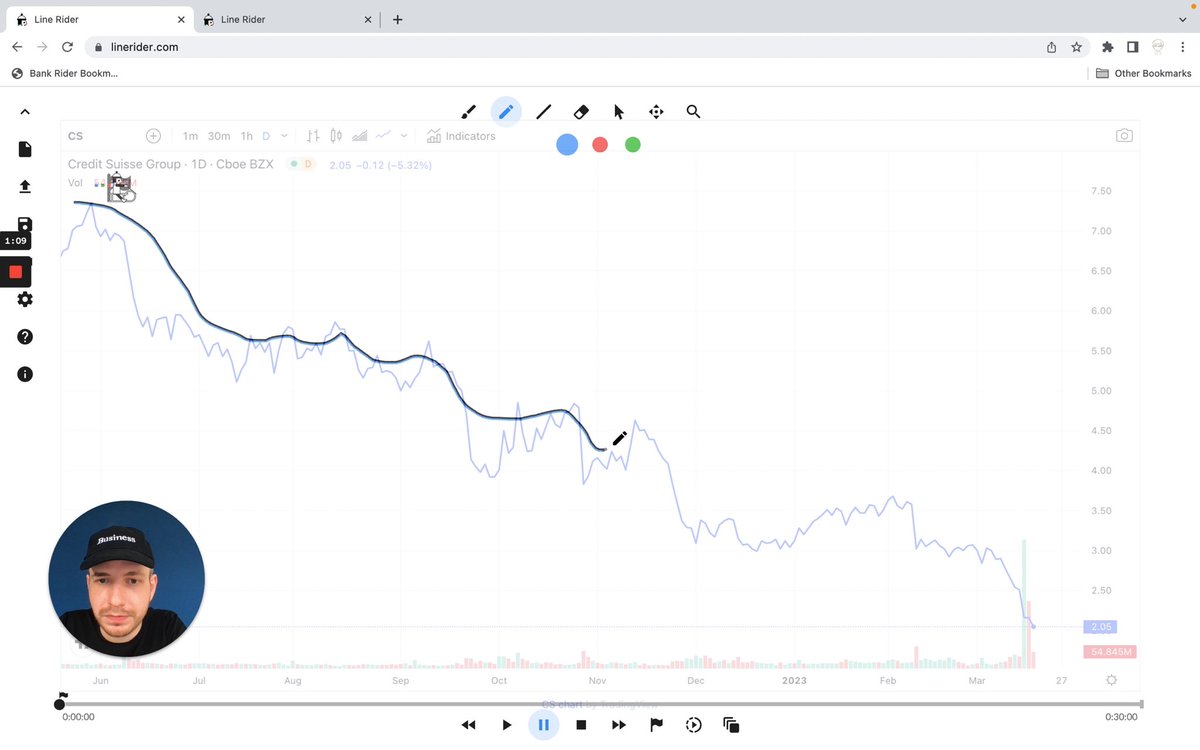Open the Indicators menu
1200x750 pixels.
[461, 136]
